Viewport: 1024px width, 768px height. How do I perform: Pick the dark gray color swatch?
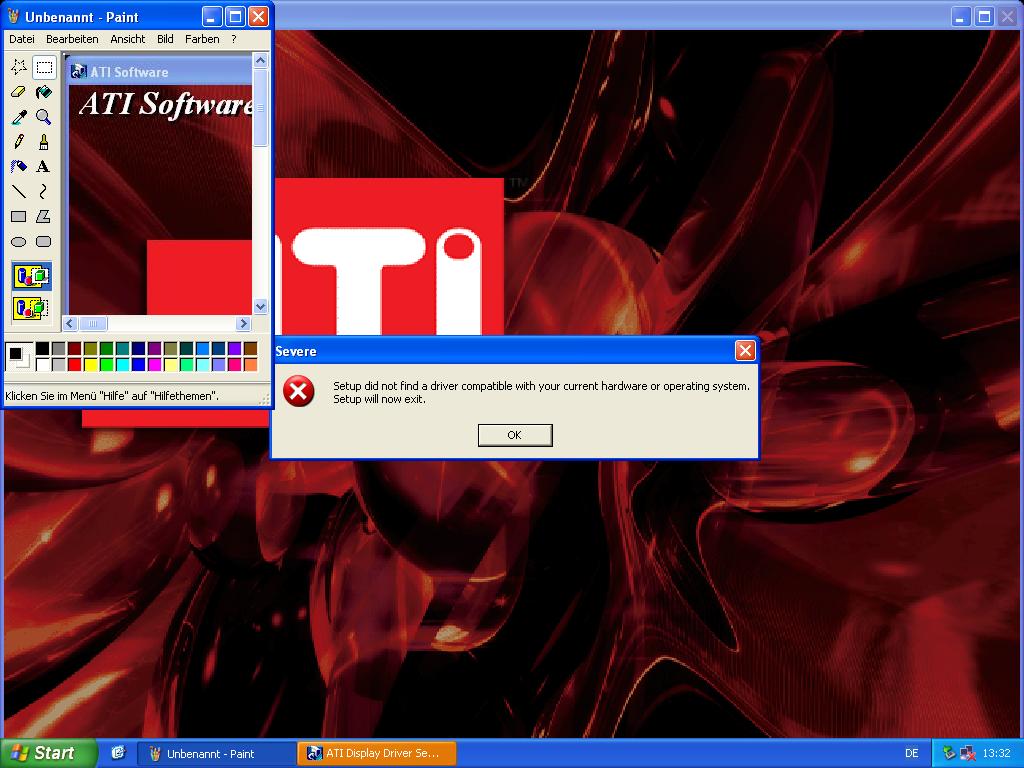(59, 348)
